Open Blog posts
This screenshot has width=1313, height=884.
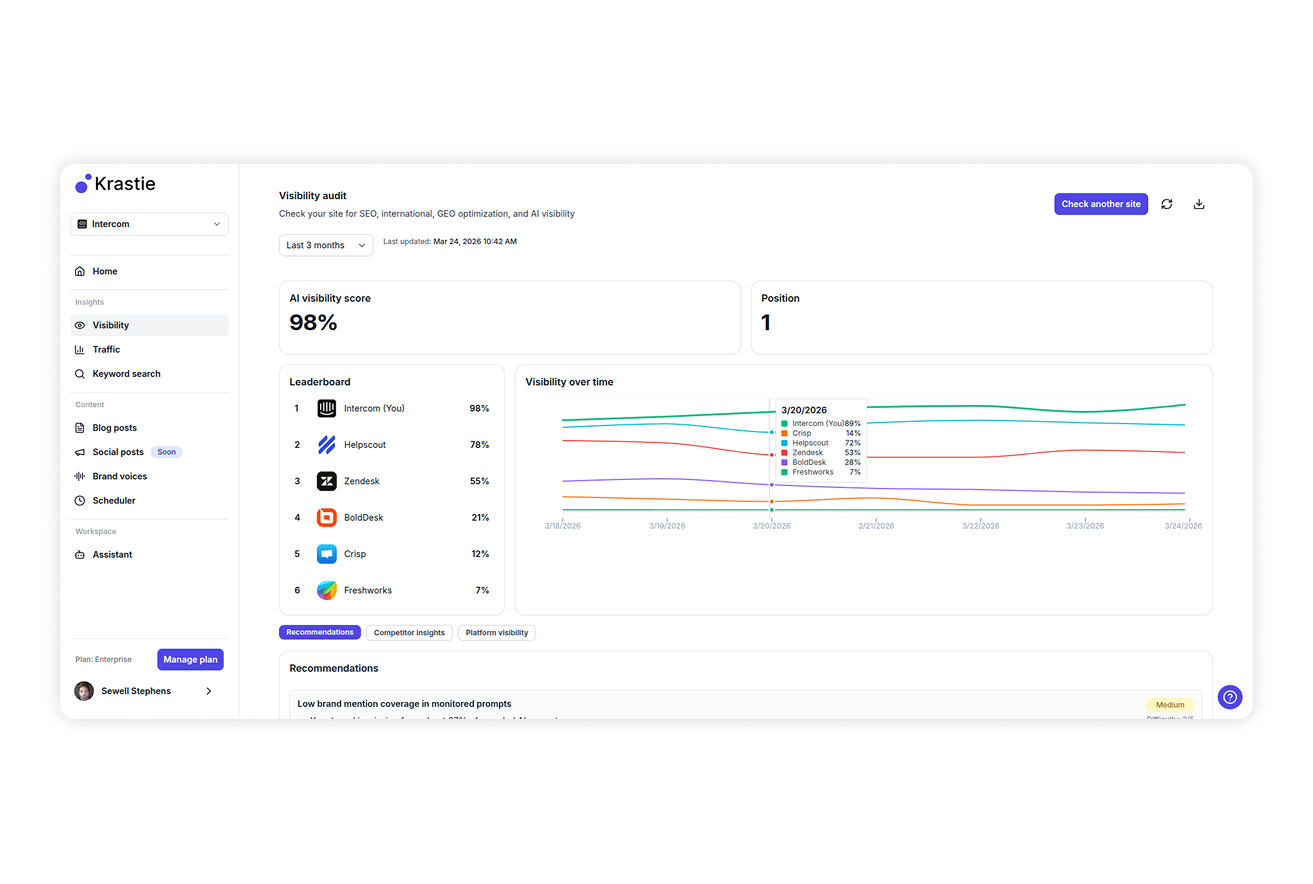149,428
